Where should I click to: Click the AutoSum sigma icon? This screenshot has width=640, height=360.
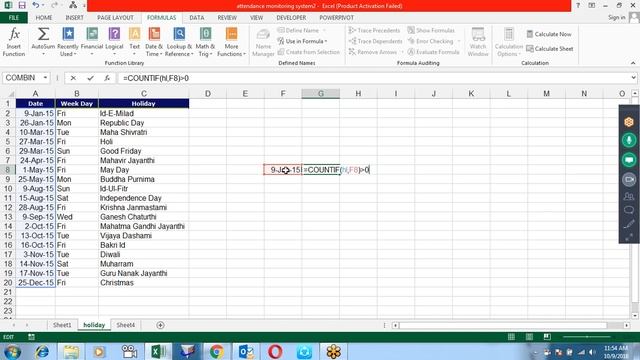43,34
